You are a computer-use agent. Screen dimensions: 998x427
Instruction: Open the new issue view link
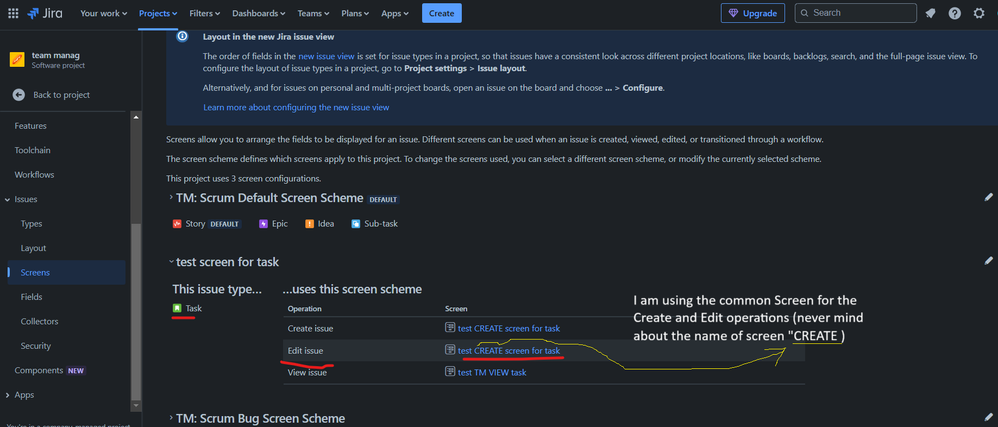pos(327,56)
